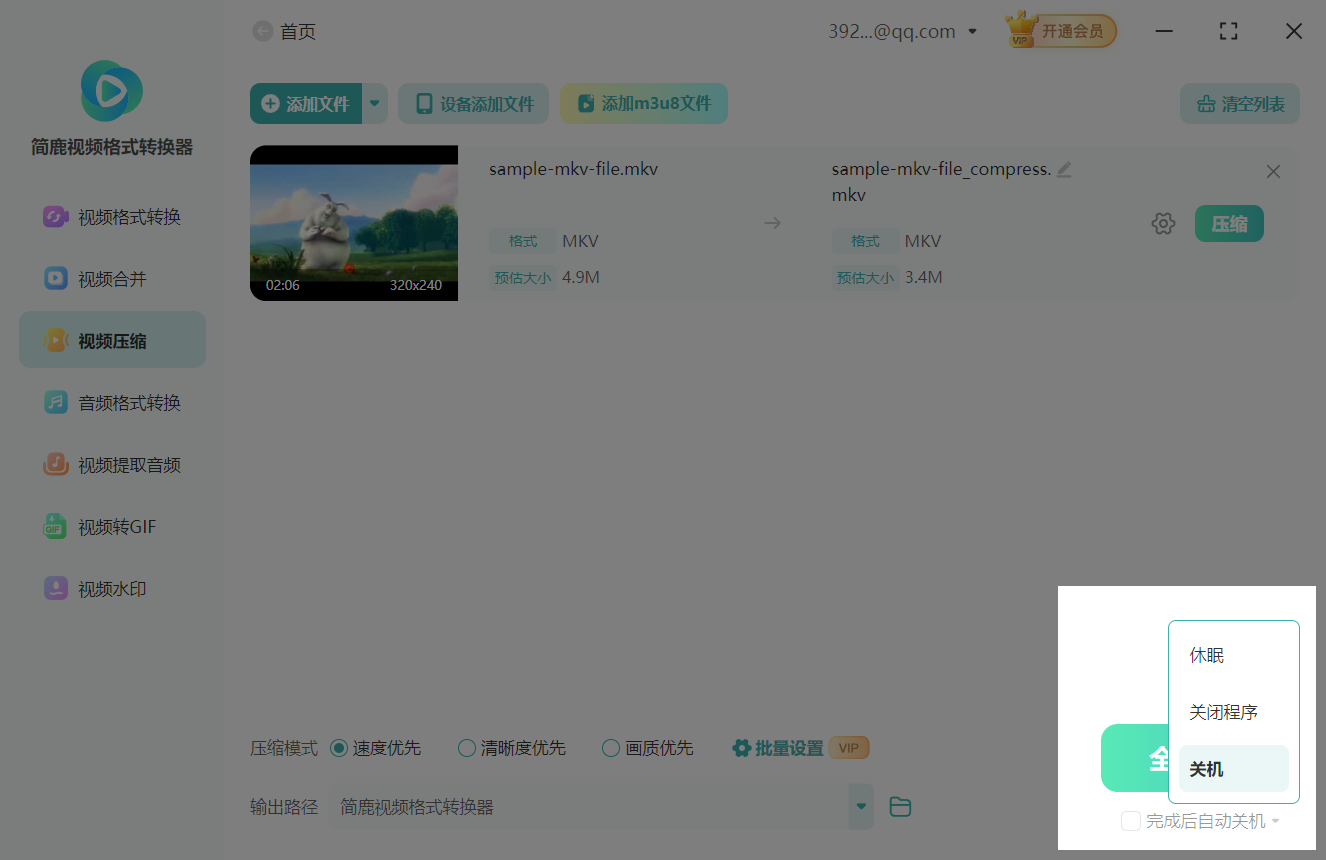The height and width of the screenshot is (860, 1326).
Task: Select 关机 from the shutdown menu
Action: pyautogui.click(x=1206, y=768)
